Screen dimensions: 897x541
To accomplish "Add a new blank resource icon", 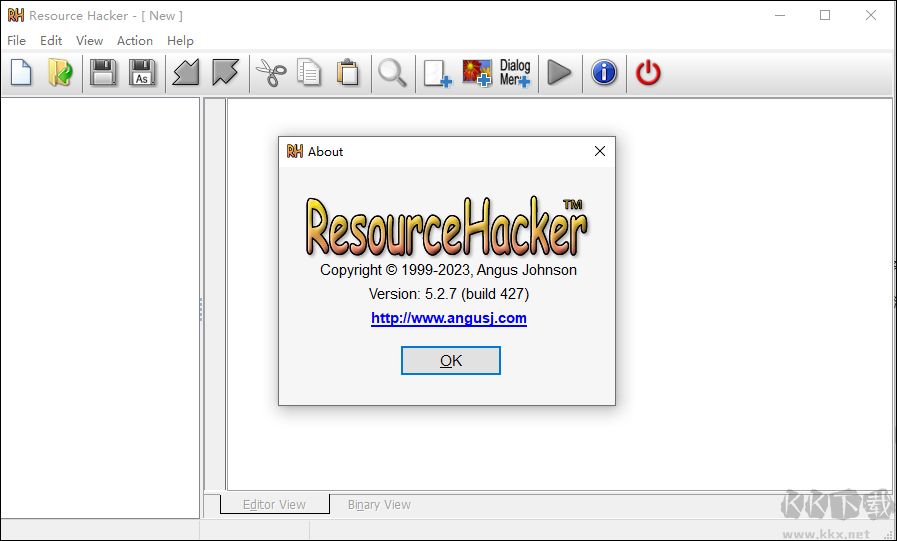I will pos(437,73).
